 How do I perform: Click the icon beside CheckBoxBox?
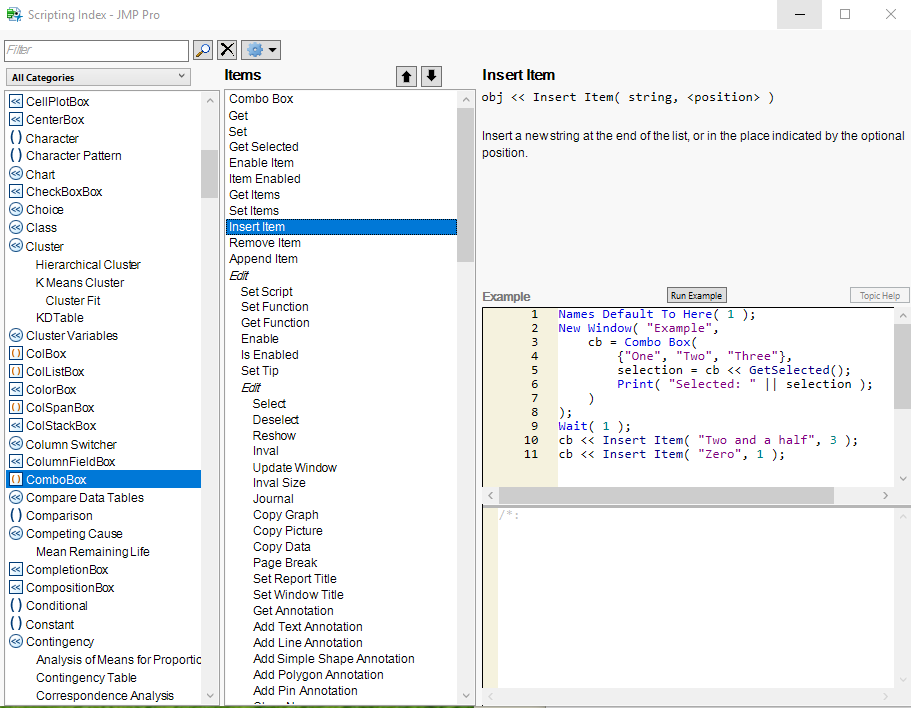16,192
